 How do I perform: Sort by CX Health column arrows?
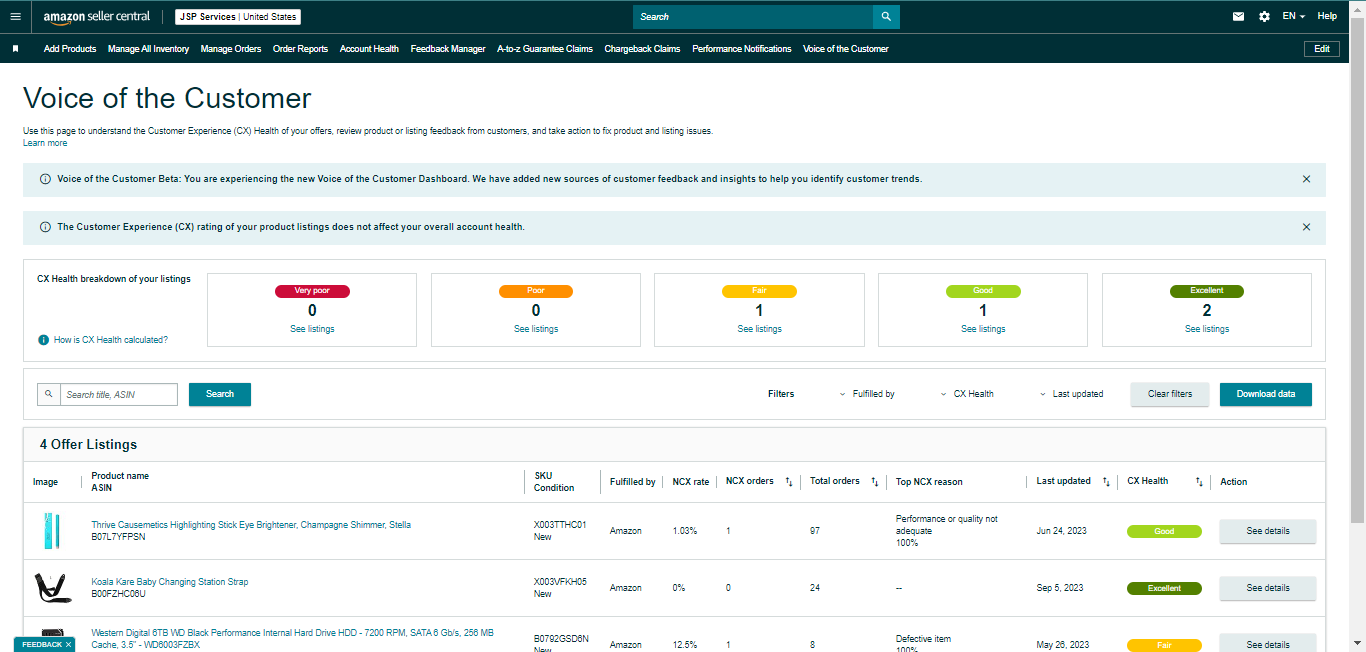click(x=1199, y=482)
